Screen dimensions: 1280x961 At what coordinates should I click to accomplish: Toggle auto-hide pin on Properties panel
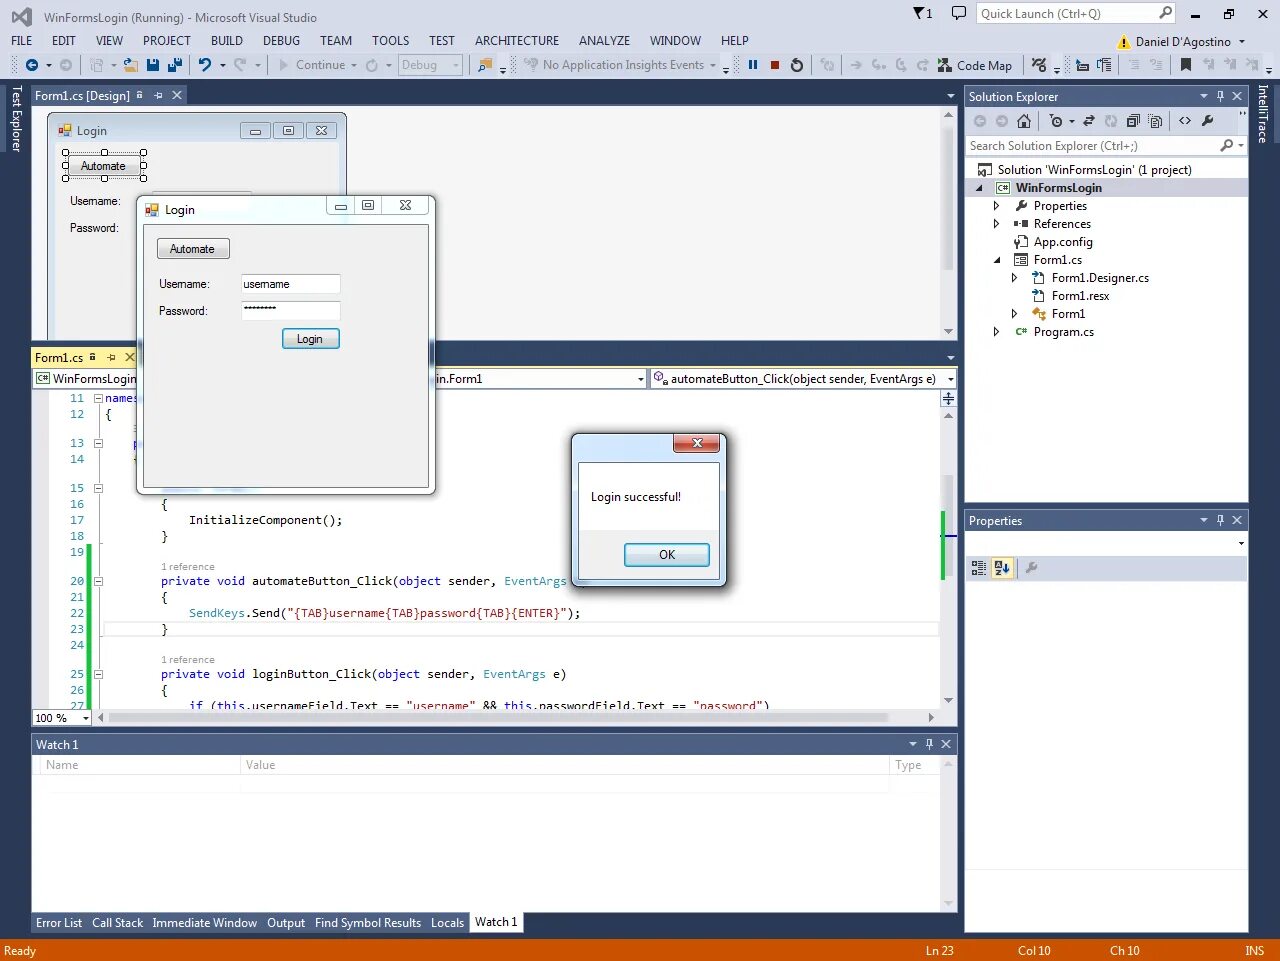(1220, 521)
